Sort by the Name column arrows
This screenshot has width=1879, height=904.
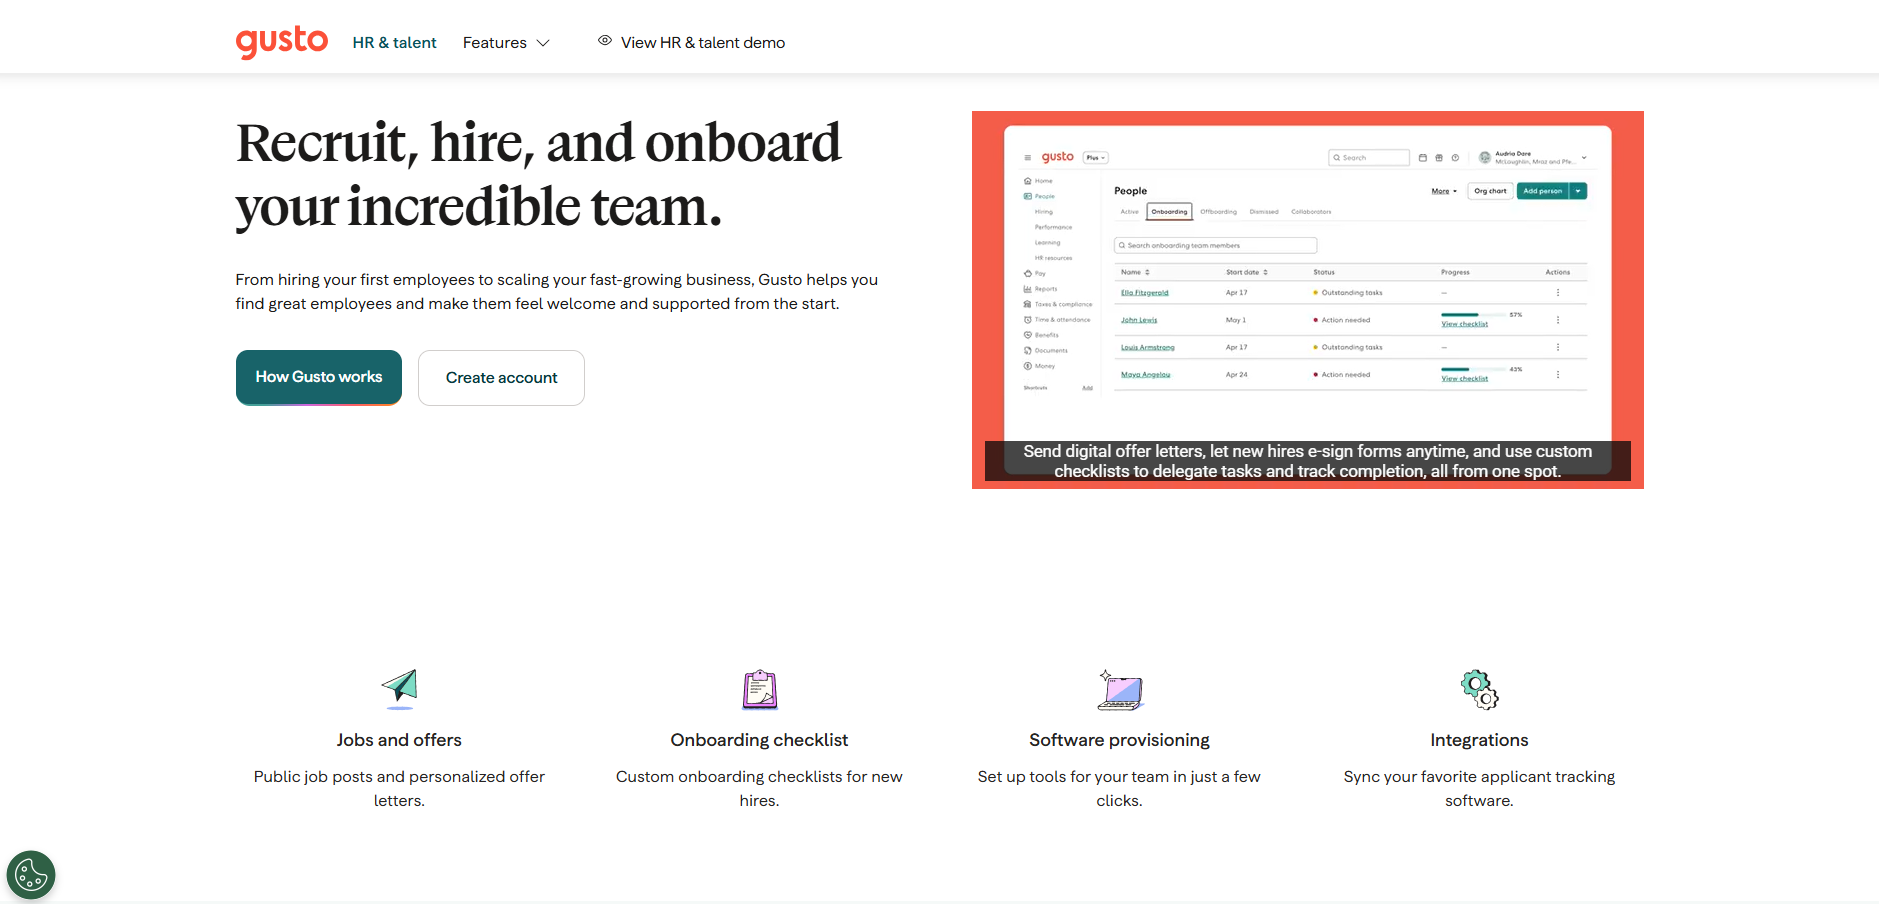(1147, 272)
